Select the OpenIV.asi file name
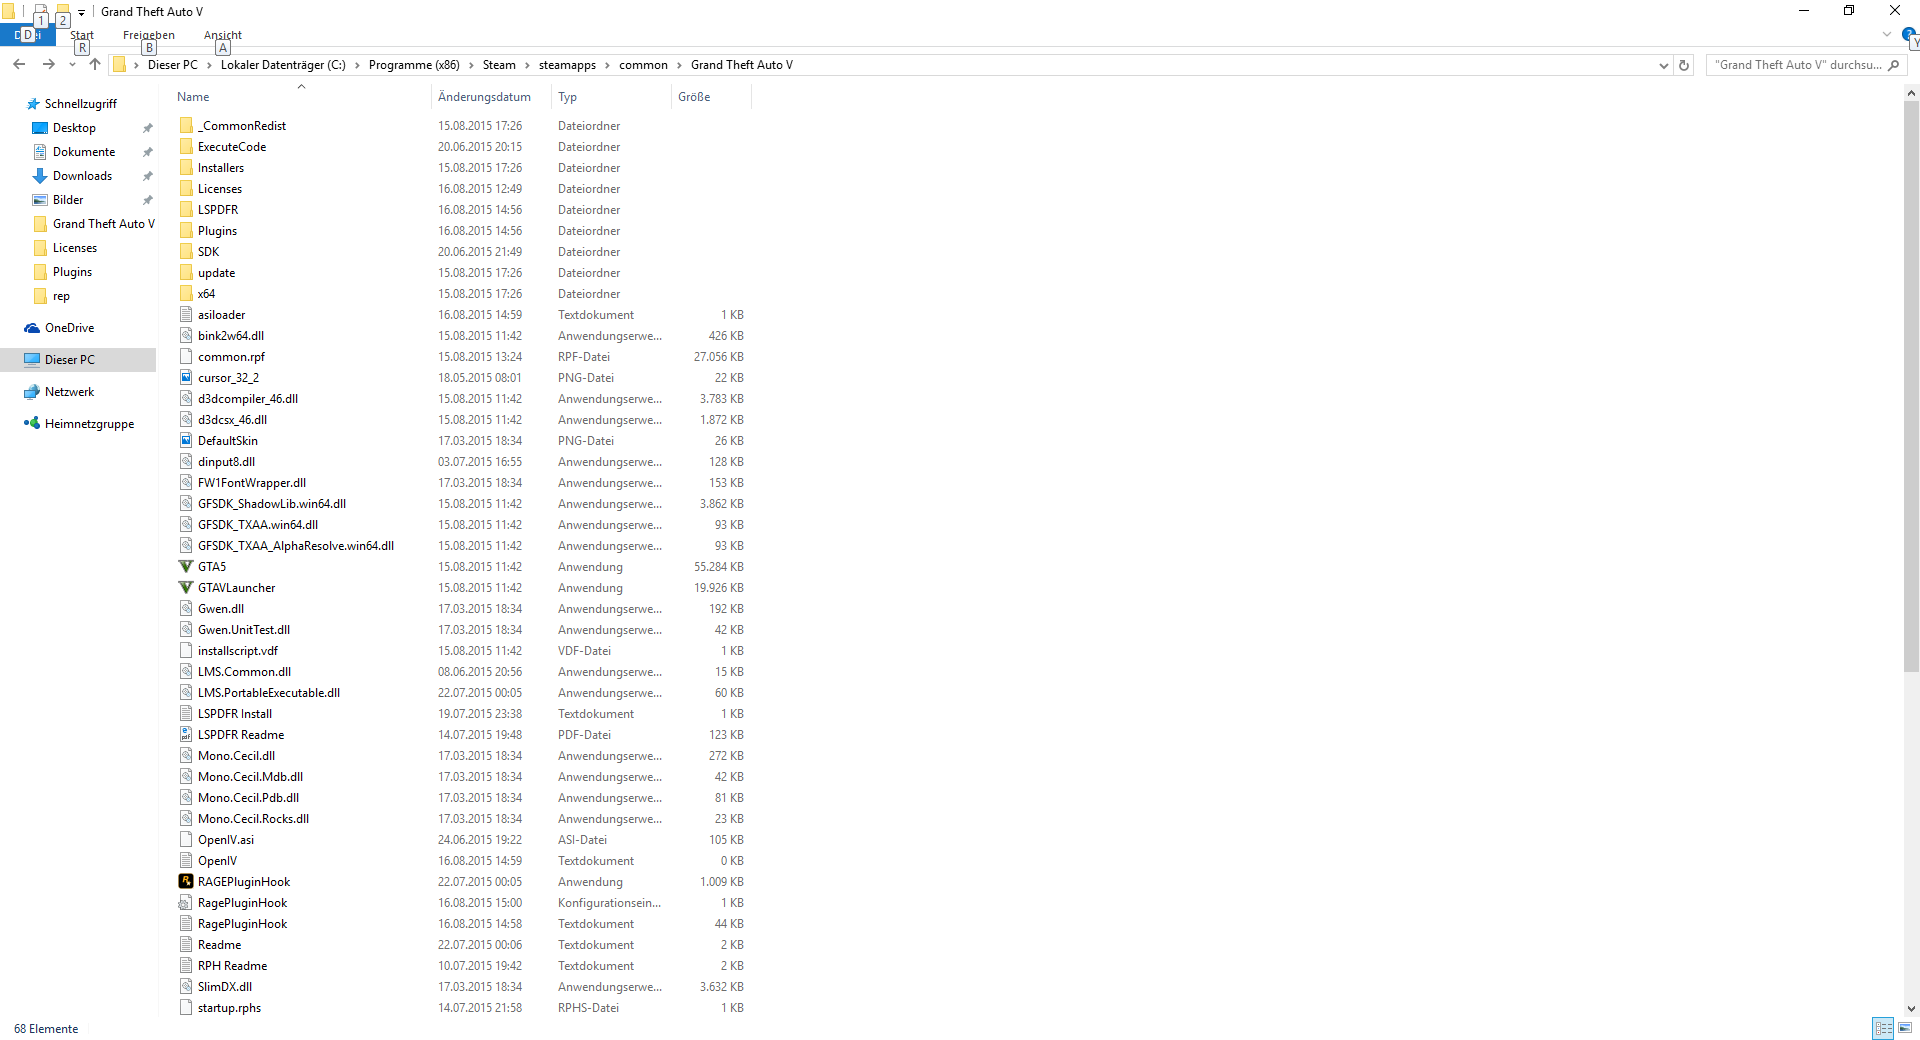The height and width of the screenshot is (1040, 1920). pos(226,840)
